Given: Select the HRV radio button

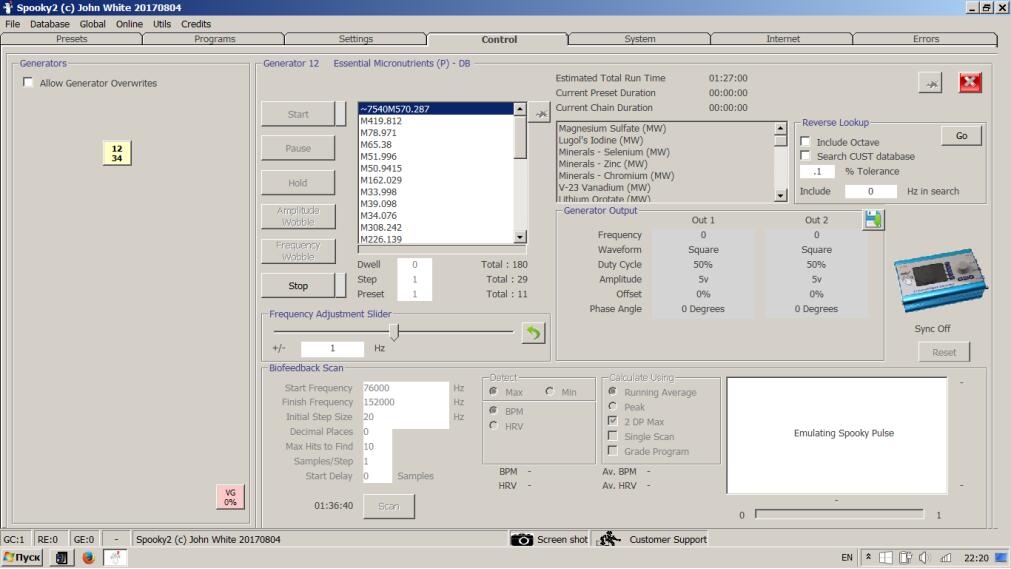Looking at the screenshot, I should (494, 426).
